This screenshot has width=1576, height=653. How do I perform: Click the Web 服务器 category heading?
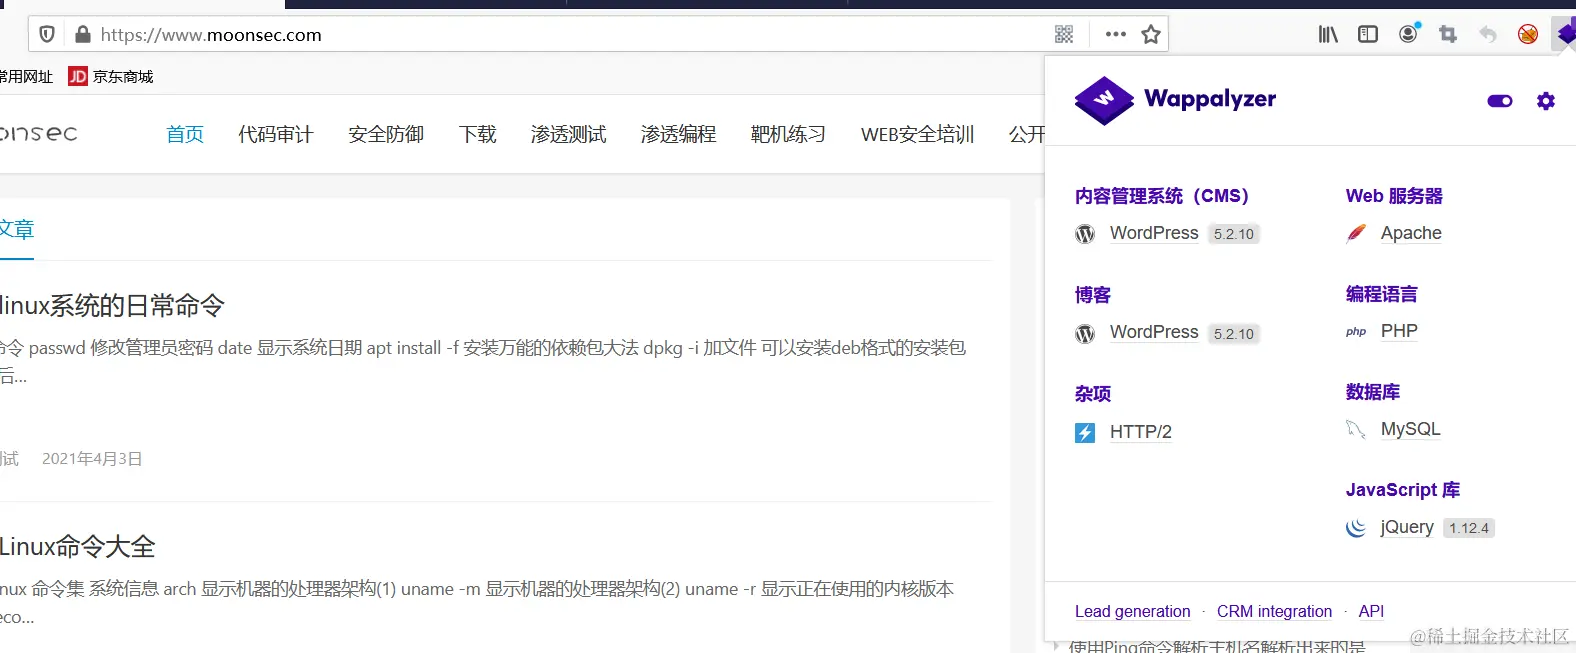pyautogui.click(x=1394, y=196)
